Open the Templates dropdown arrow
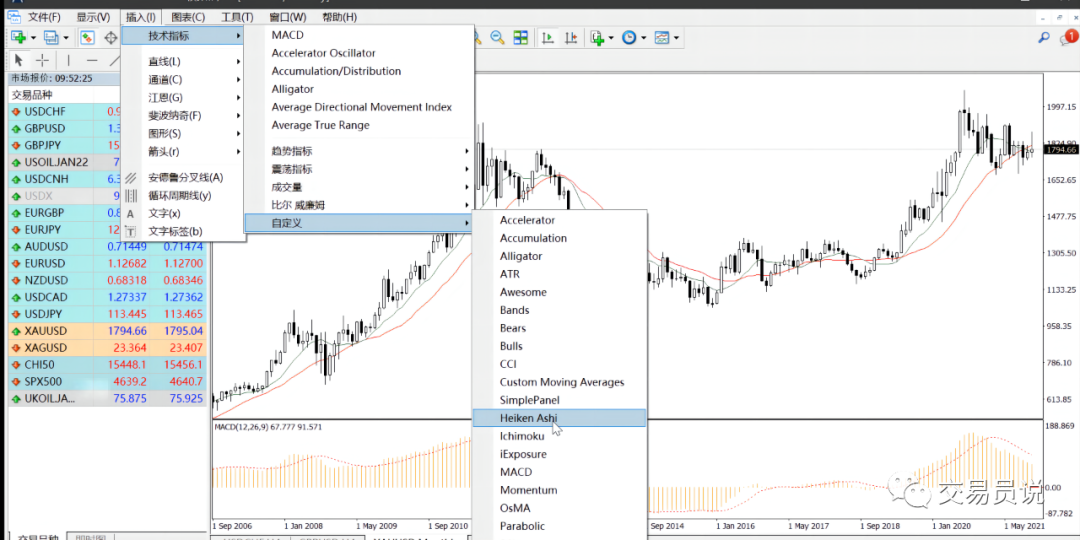The height and width of the screenshot is (540, 1080). pos(677,37)
